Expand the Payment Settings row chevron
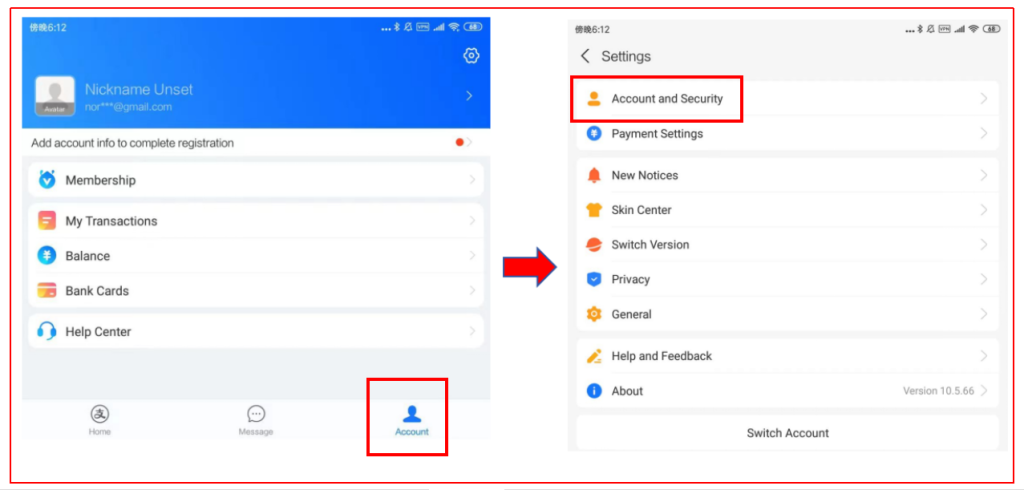The width and height of the screenshot is (1024, 490). point(984,133)
